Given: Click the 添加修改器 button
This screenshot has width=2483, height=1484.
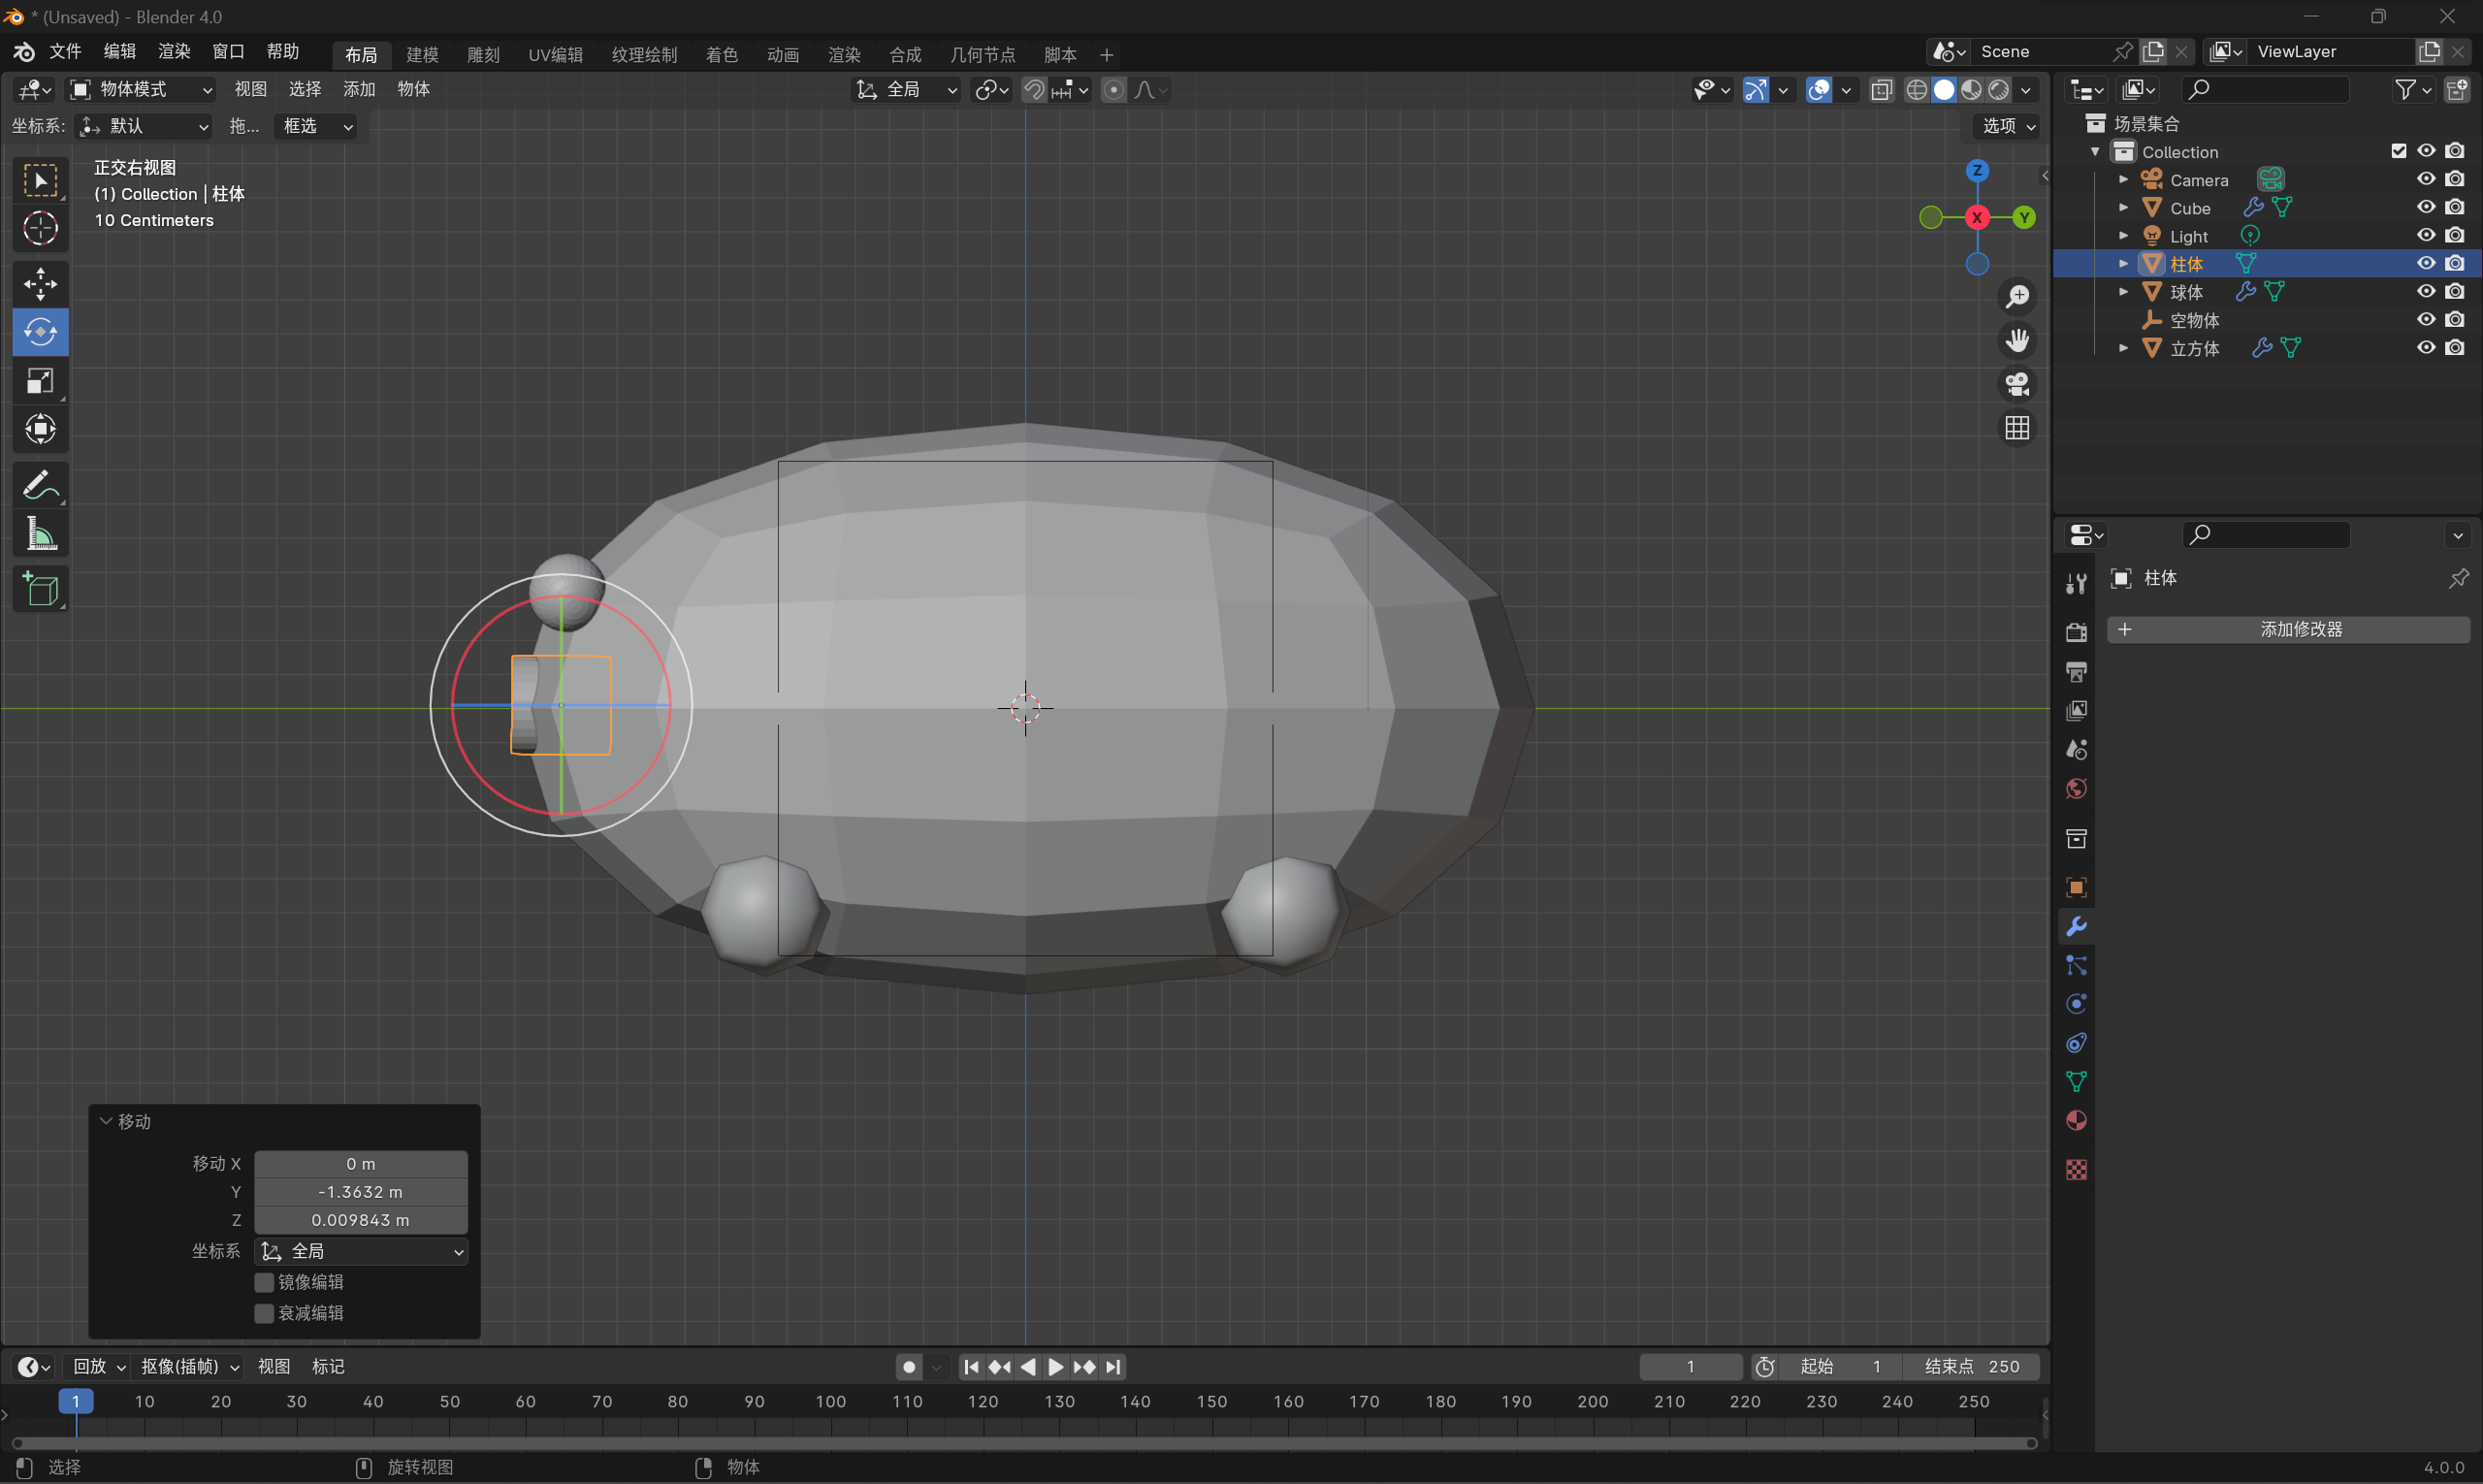Looking at the screenshot, I should click(2288, 629).
